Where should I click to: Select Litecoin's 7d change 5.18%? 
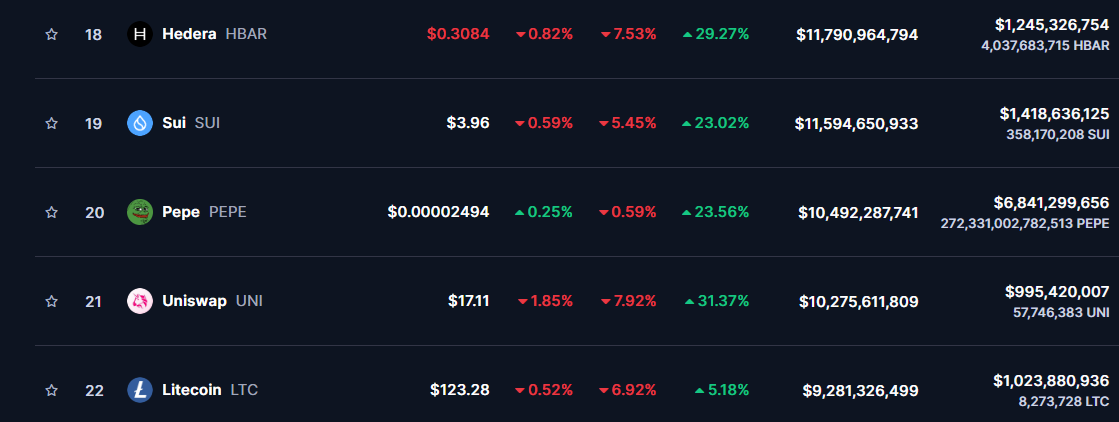(x=722, y=390)
